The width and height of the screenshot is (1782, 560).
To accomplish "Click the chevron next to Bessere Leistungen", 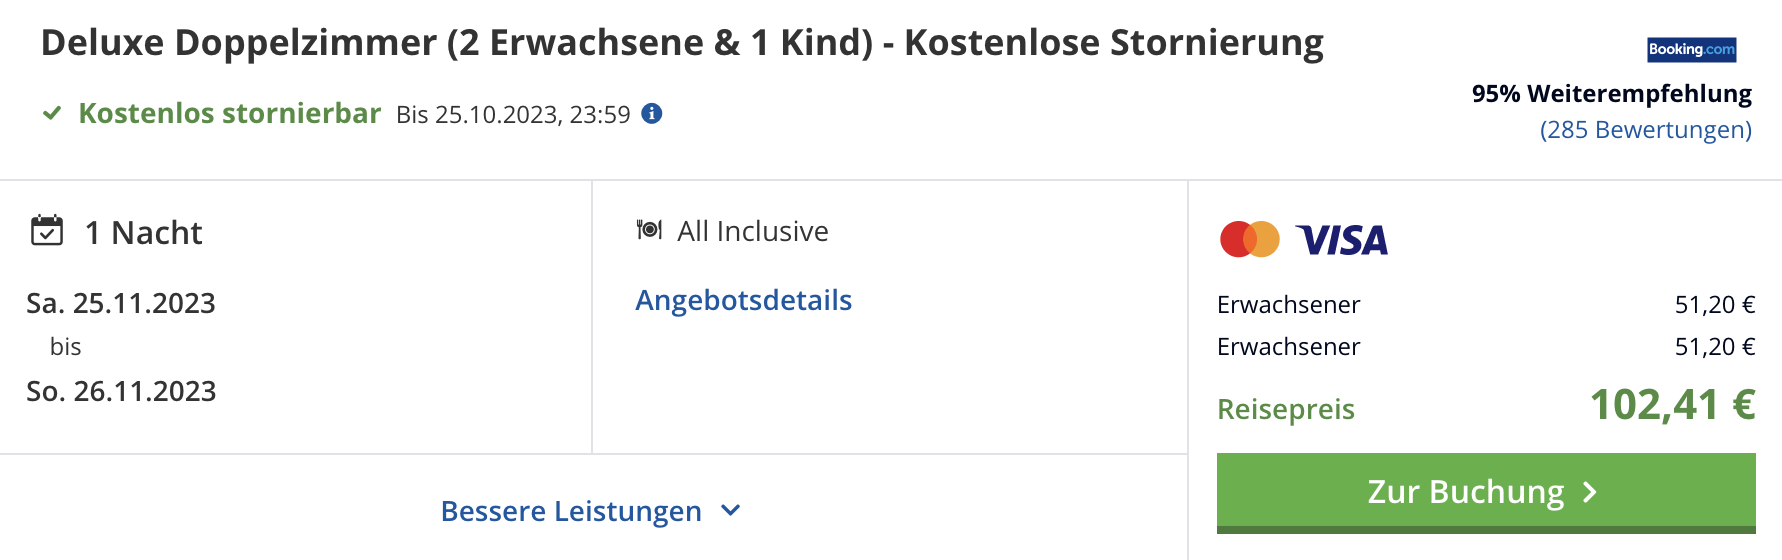I will (x=731, y=510).
